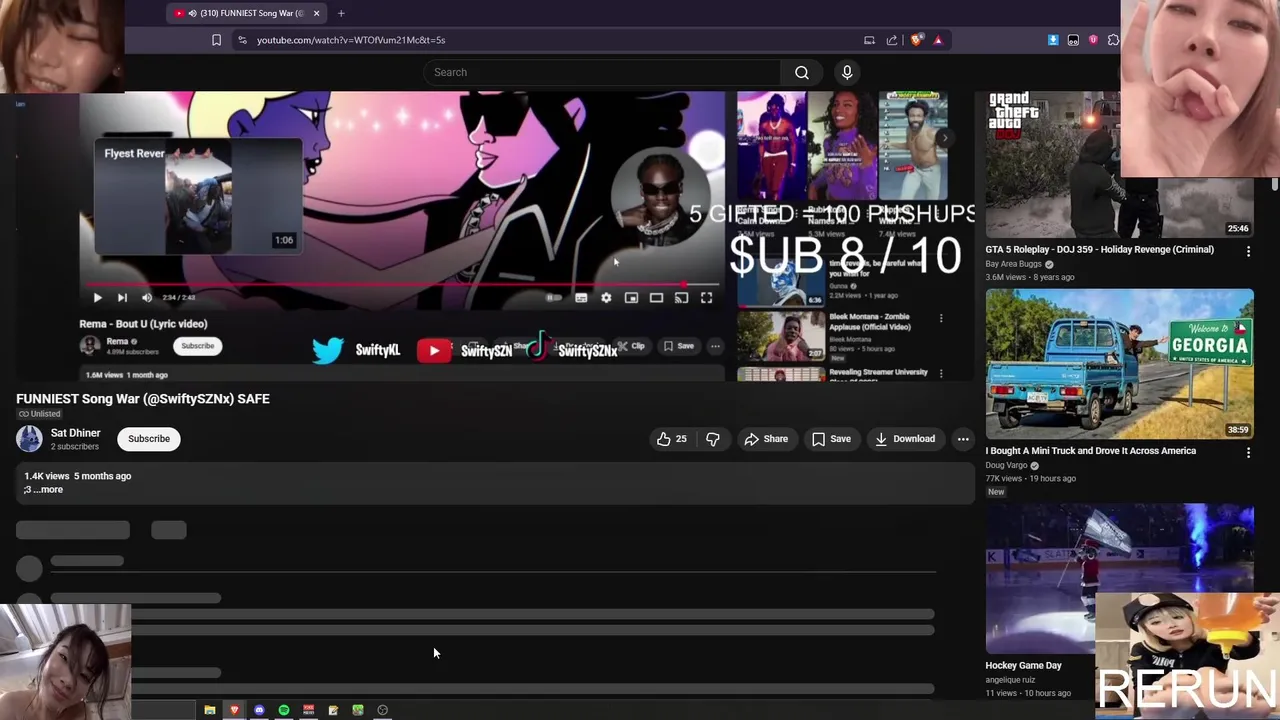Click FUNNIEST Song War video title
Viewport: 1280px width, 720px height.
143,399
